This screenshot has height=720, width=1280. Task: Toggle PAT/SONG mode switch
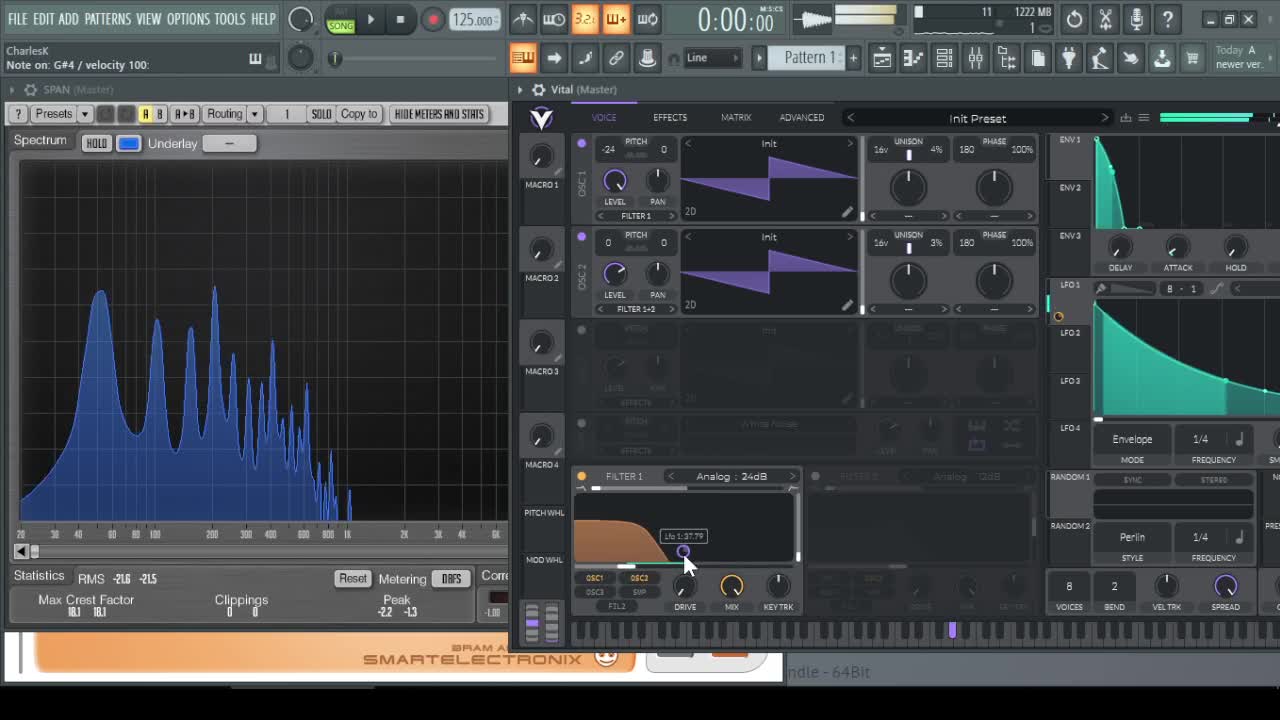[341, 19]
